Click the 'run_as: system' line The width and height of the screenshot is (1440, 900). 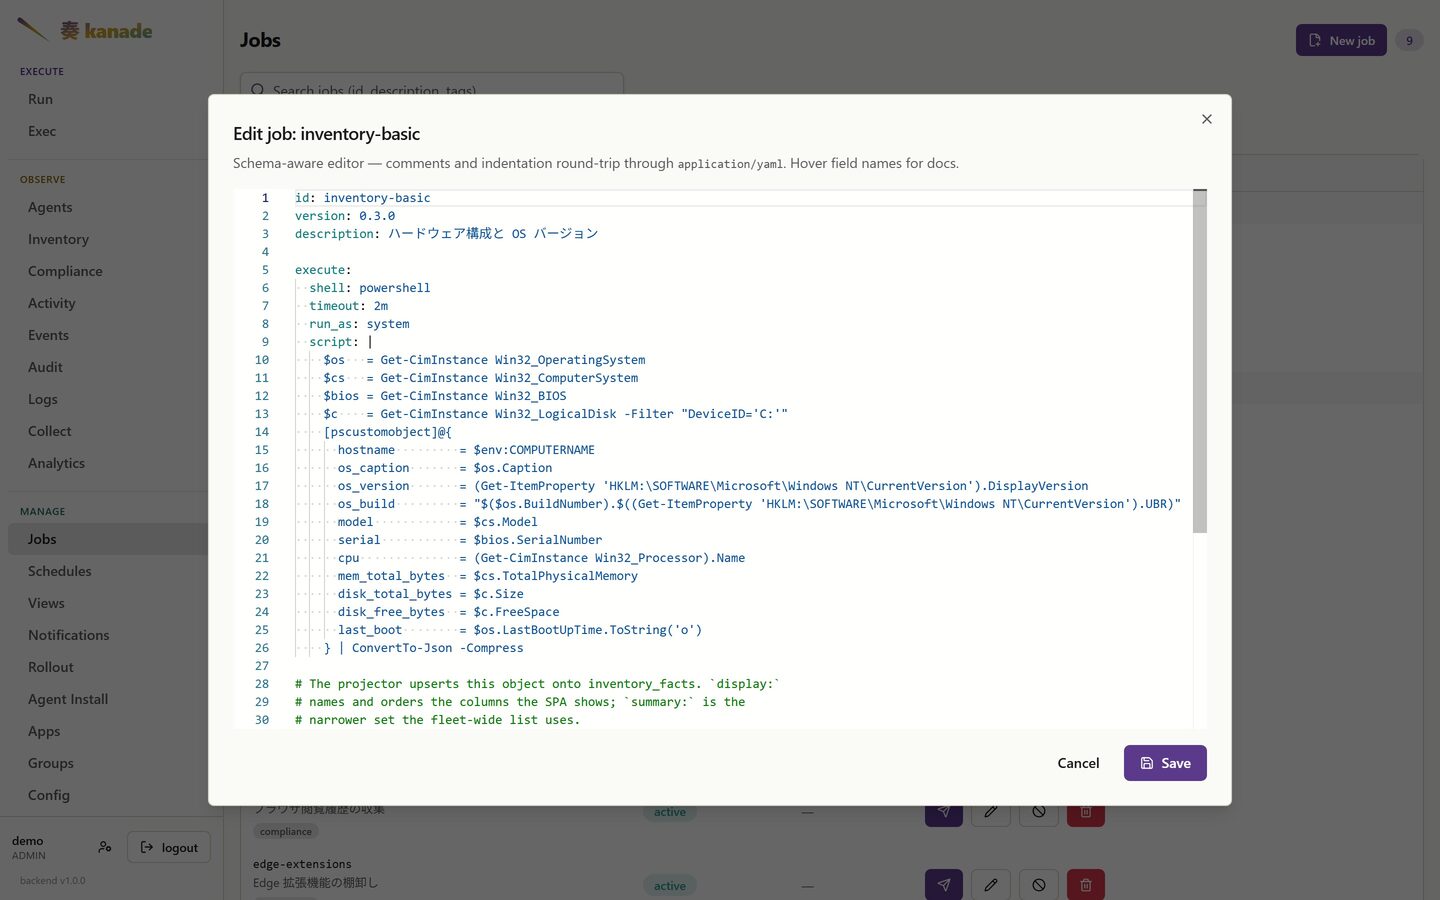359,324
